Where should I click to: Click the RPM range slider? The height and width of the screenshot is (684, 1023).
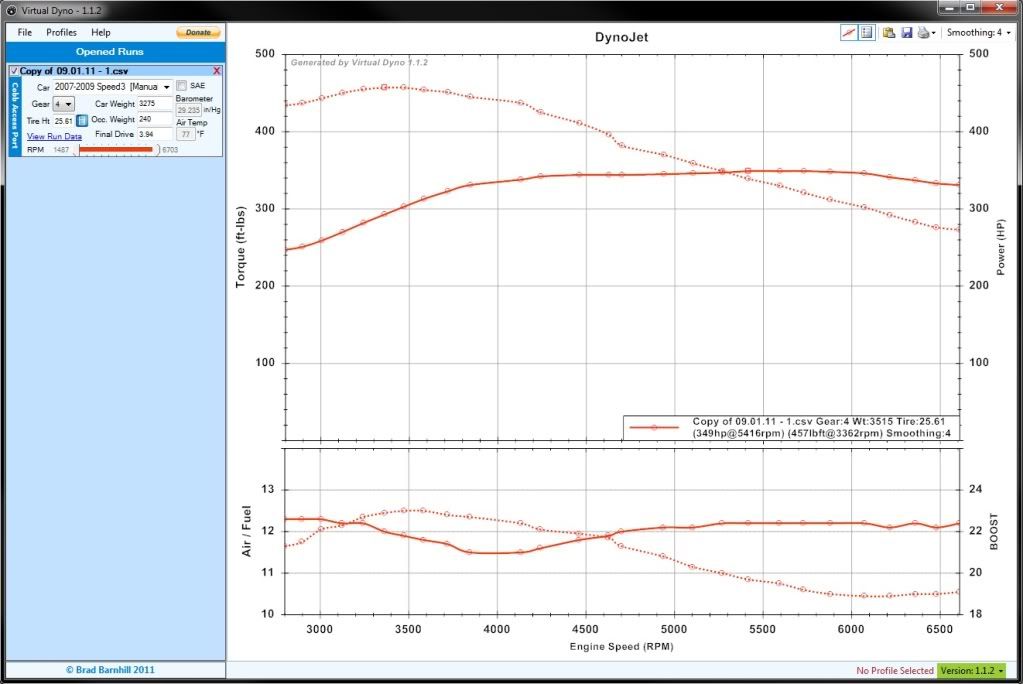(117, 149)
